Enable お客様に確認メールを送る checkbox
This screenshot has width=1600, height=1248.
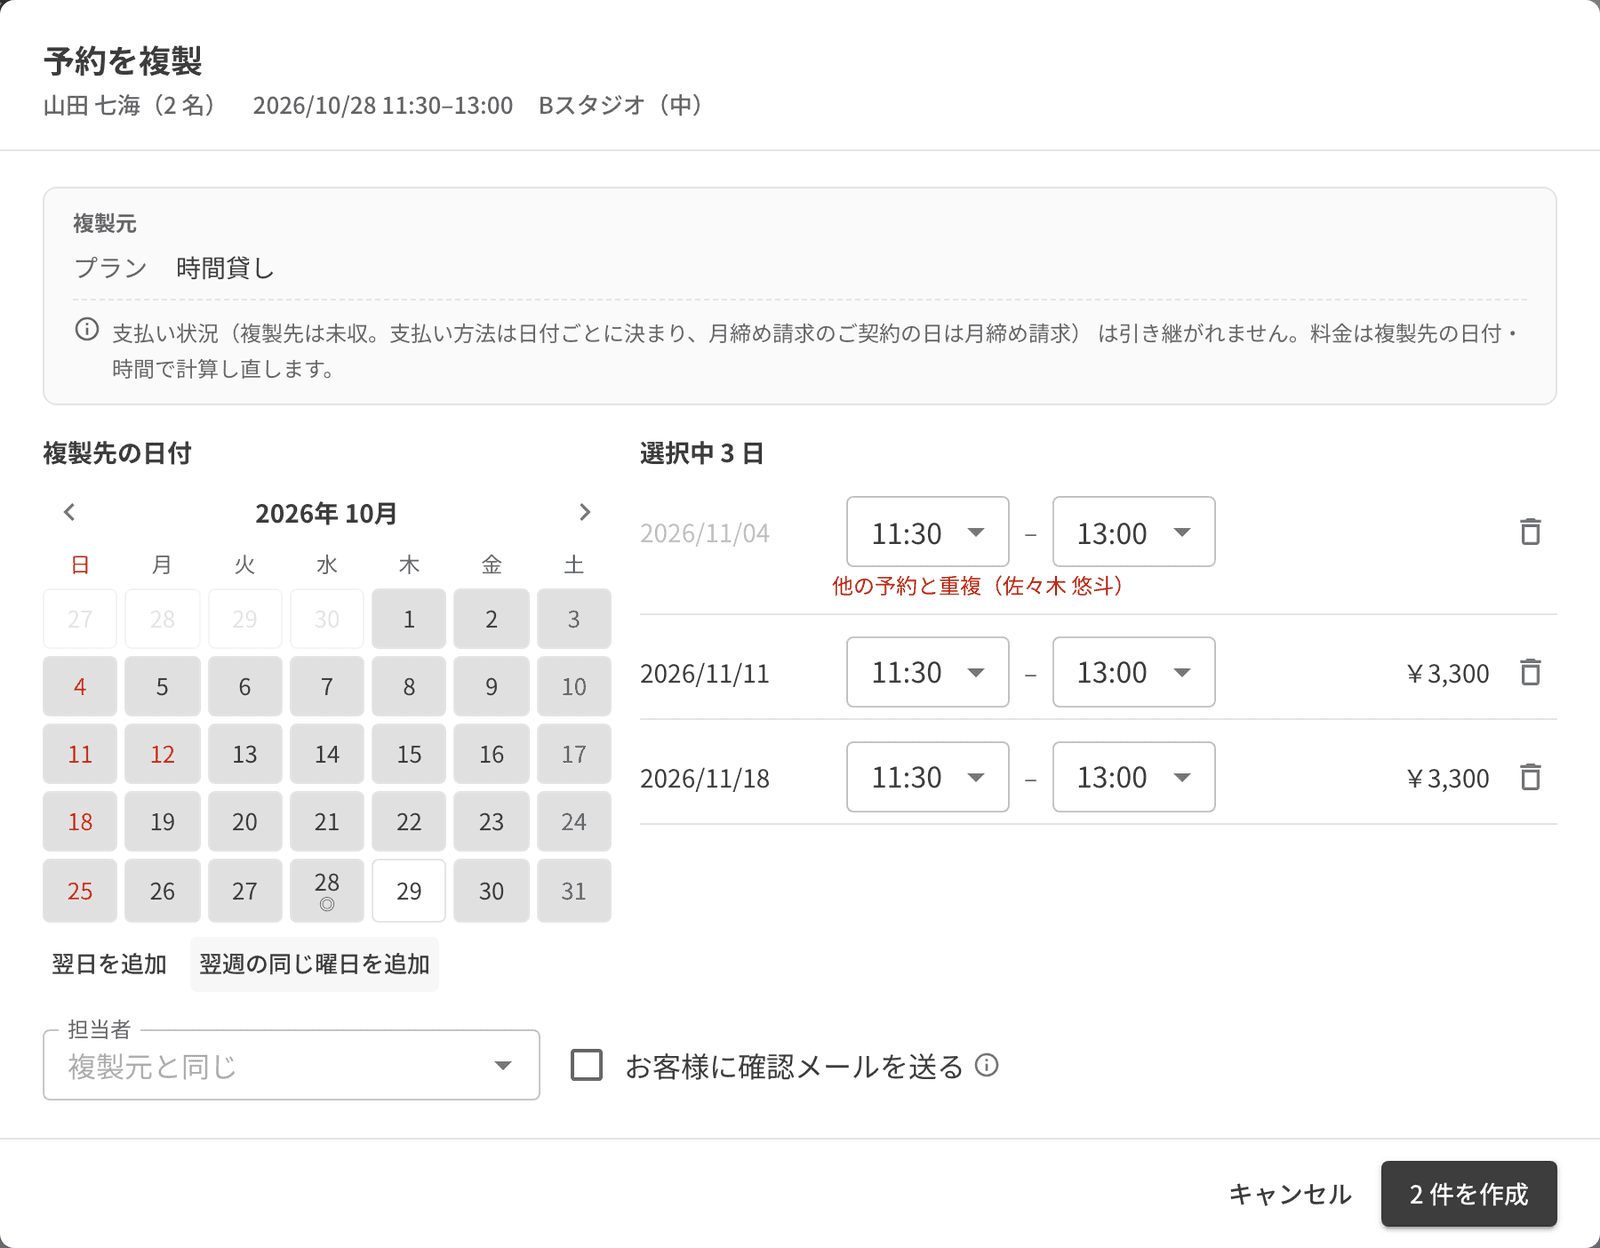point(587,1065)
